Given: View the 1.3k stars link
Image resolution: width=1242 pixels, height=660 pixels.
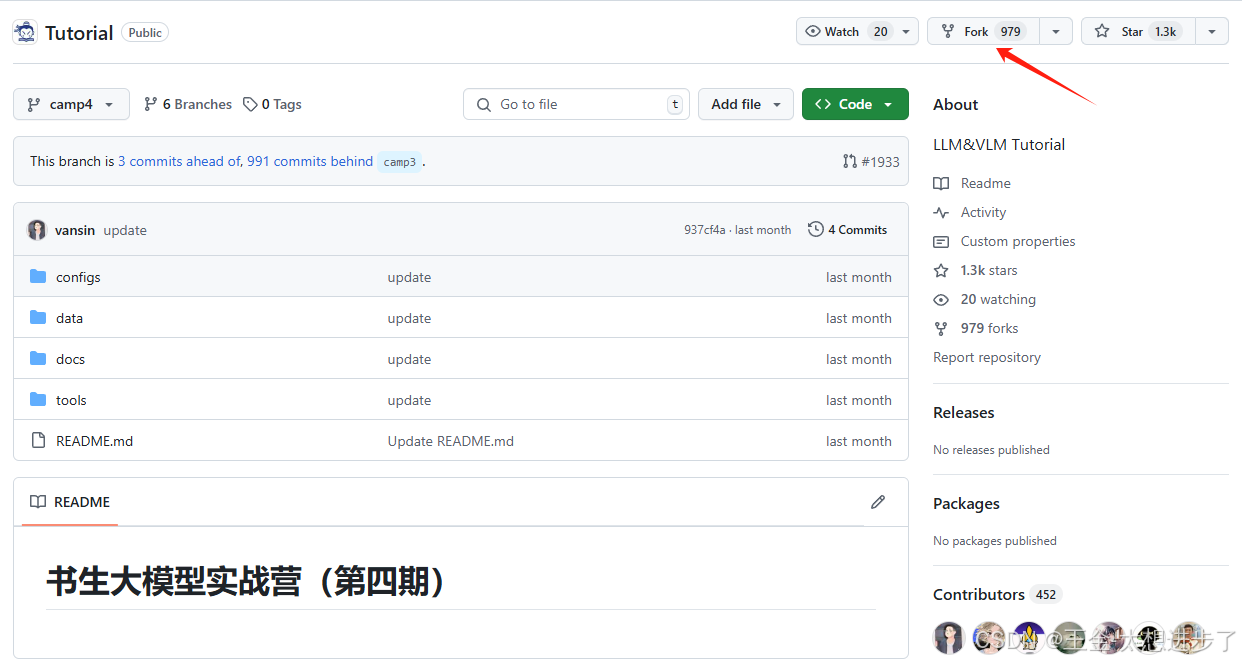Looking at the screenshot, I should [975, 270].
